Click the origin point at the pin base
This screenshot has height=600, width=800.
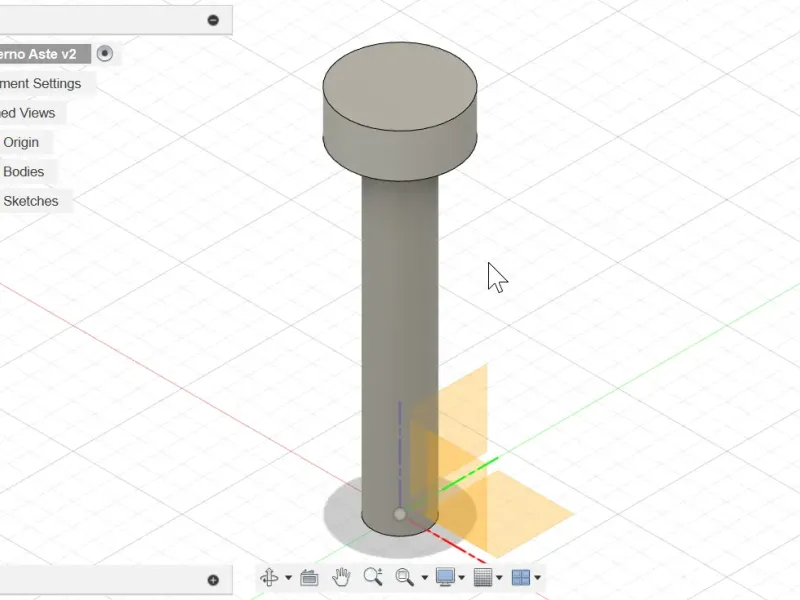coord(399,514)
